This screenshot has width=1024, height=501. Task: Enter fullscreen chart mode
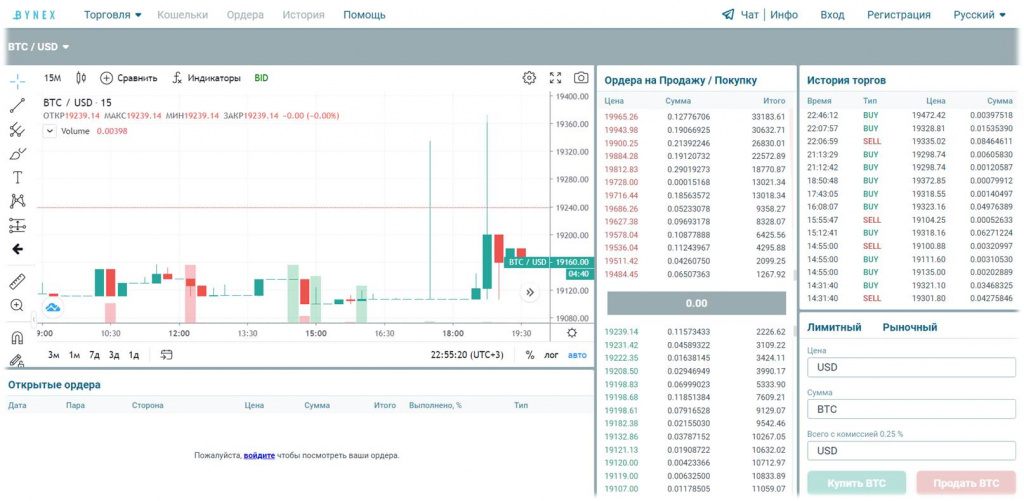coord(556,78)
